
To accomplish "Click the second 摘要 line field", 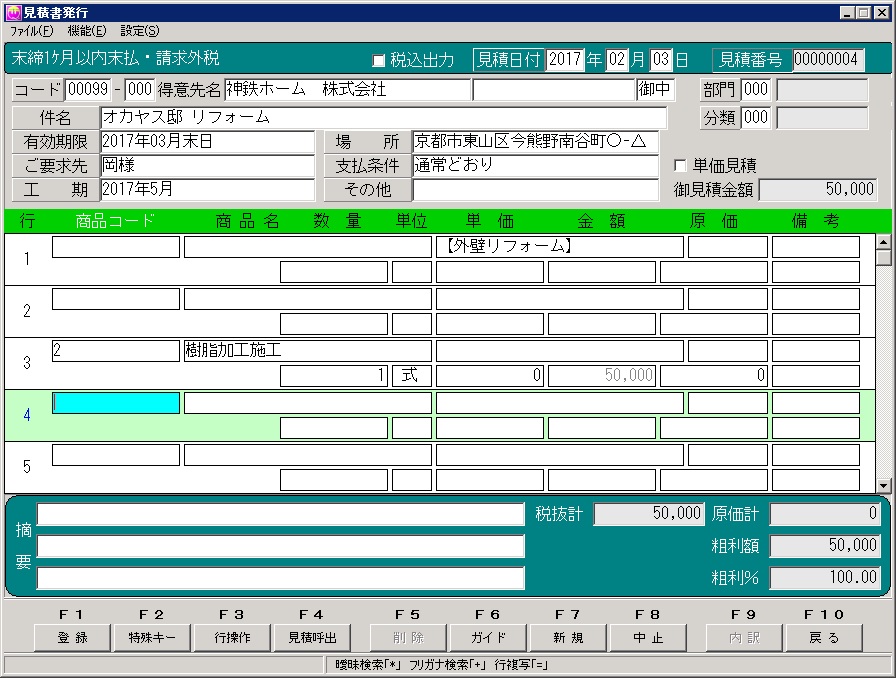I will click(x=281, y=546).
